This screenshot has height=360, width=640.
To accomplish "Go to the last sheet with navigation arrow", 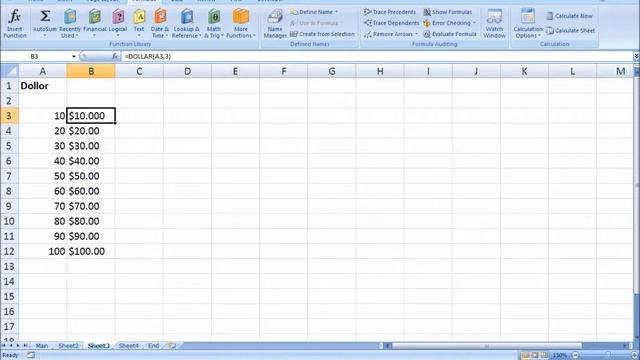I will [x=25, y=346].
